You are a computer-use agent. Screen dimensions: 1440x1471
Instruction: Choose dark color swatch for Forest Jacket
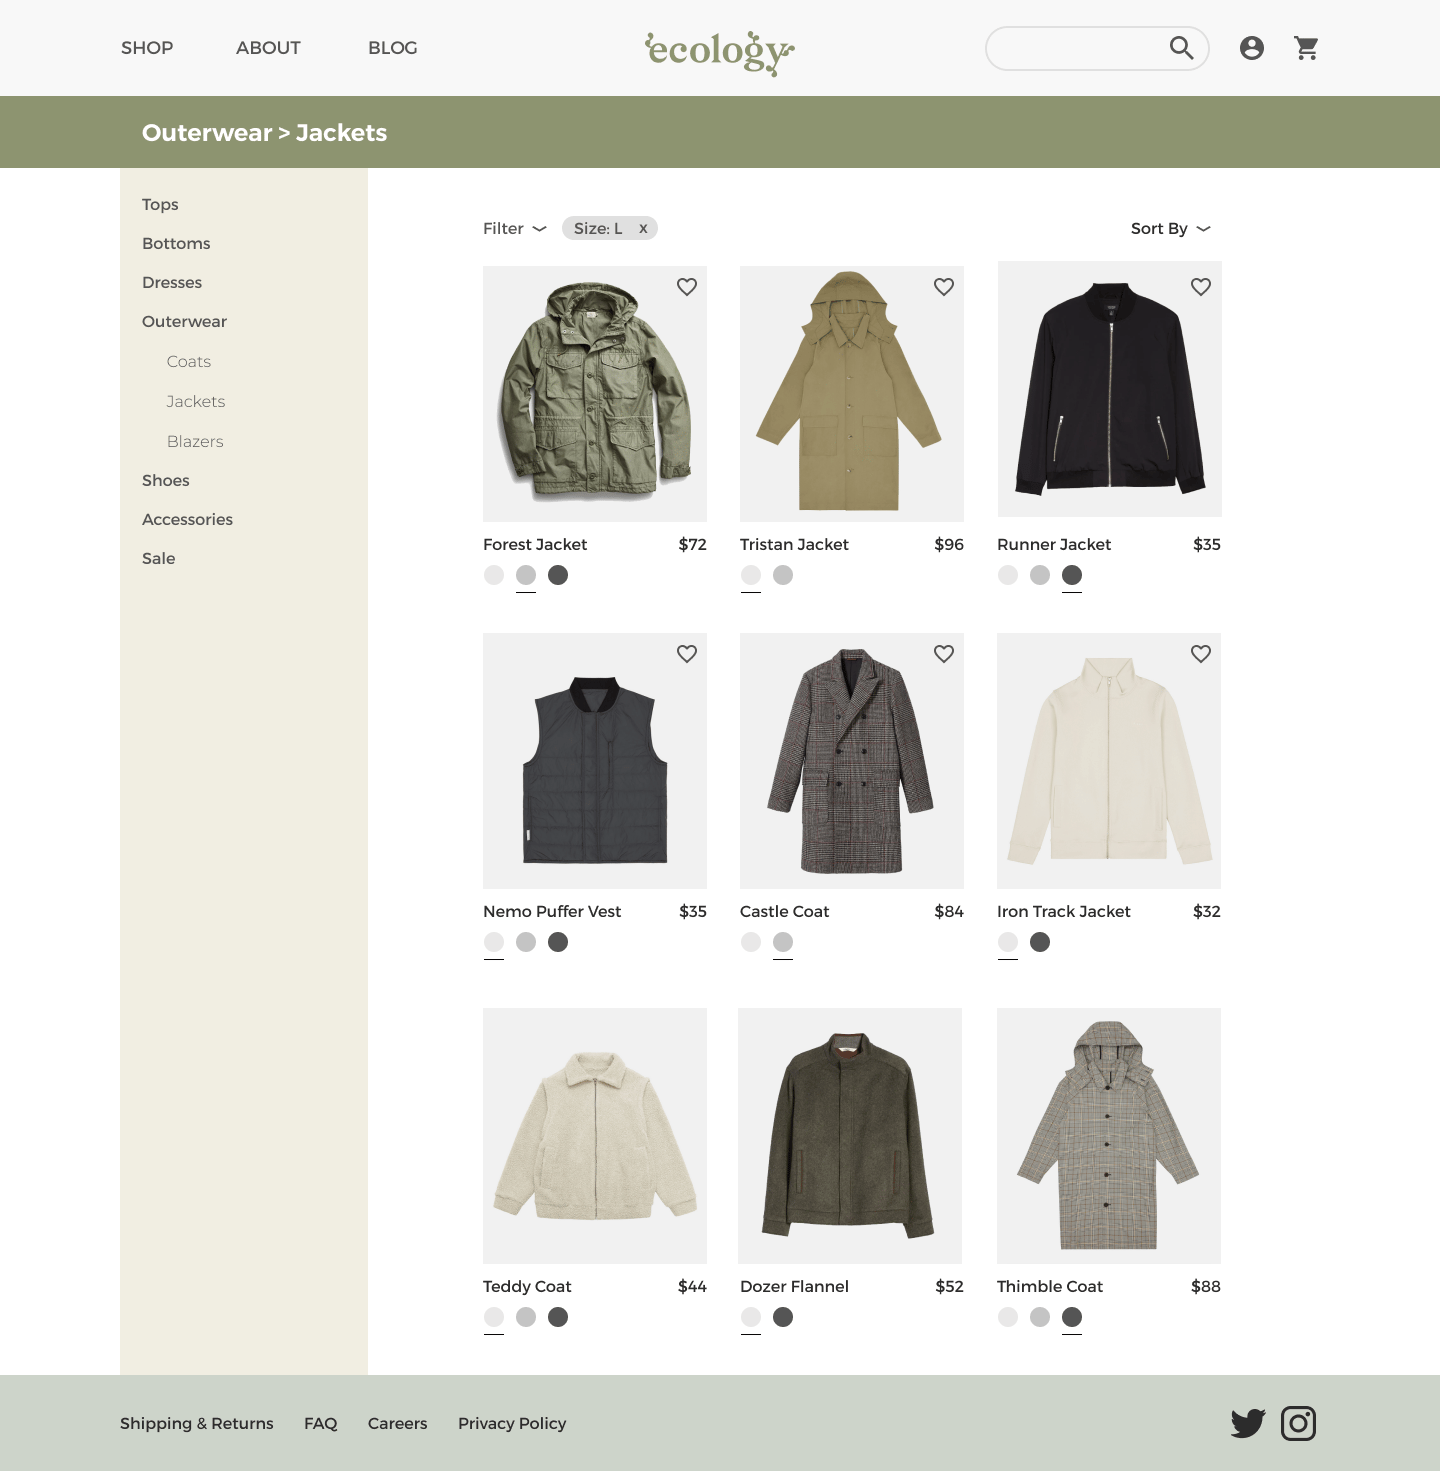click(x=558, y=575)
